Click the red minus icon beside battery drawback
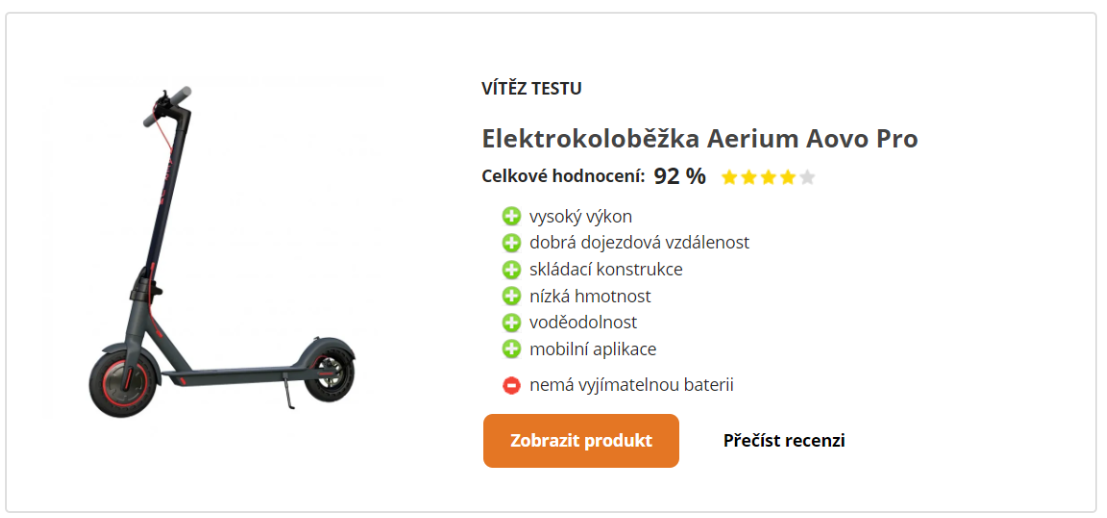 tap(512, 385)
